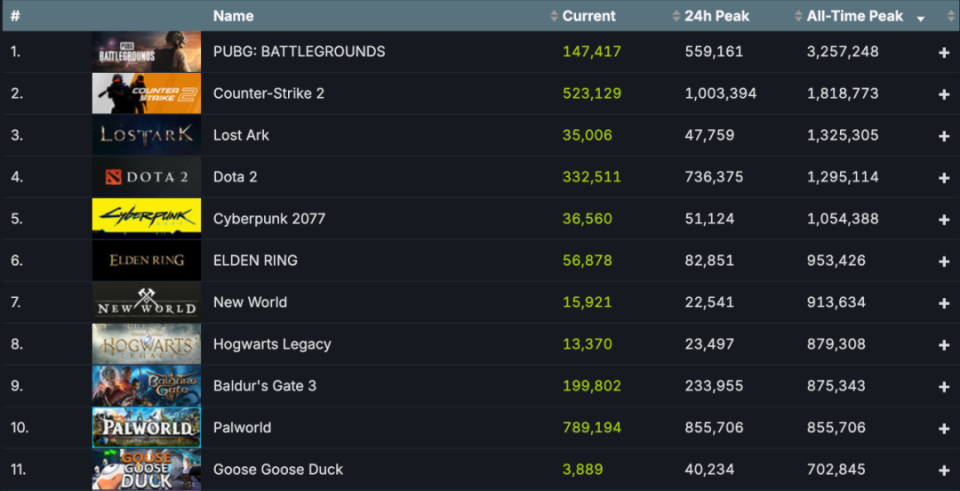960x491 pixels.
Task: Sort by the Current players column
Action: pyautogui.click(x=589, y=16)
